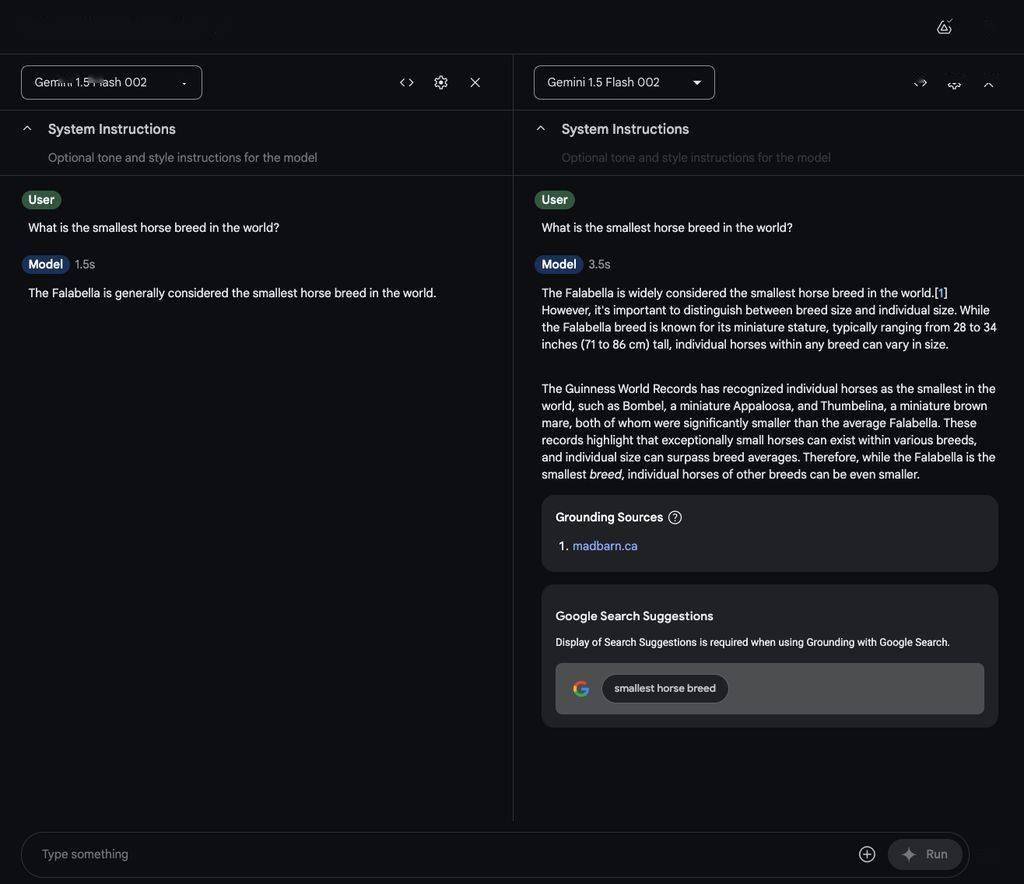Open the left panel's run settings gear
Screen dimensions: 1024x884
[441, 82]
